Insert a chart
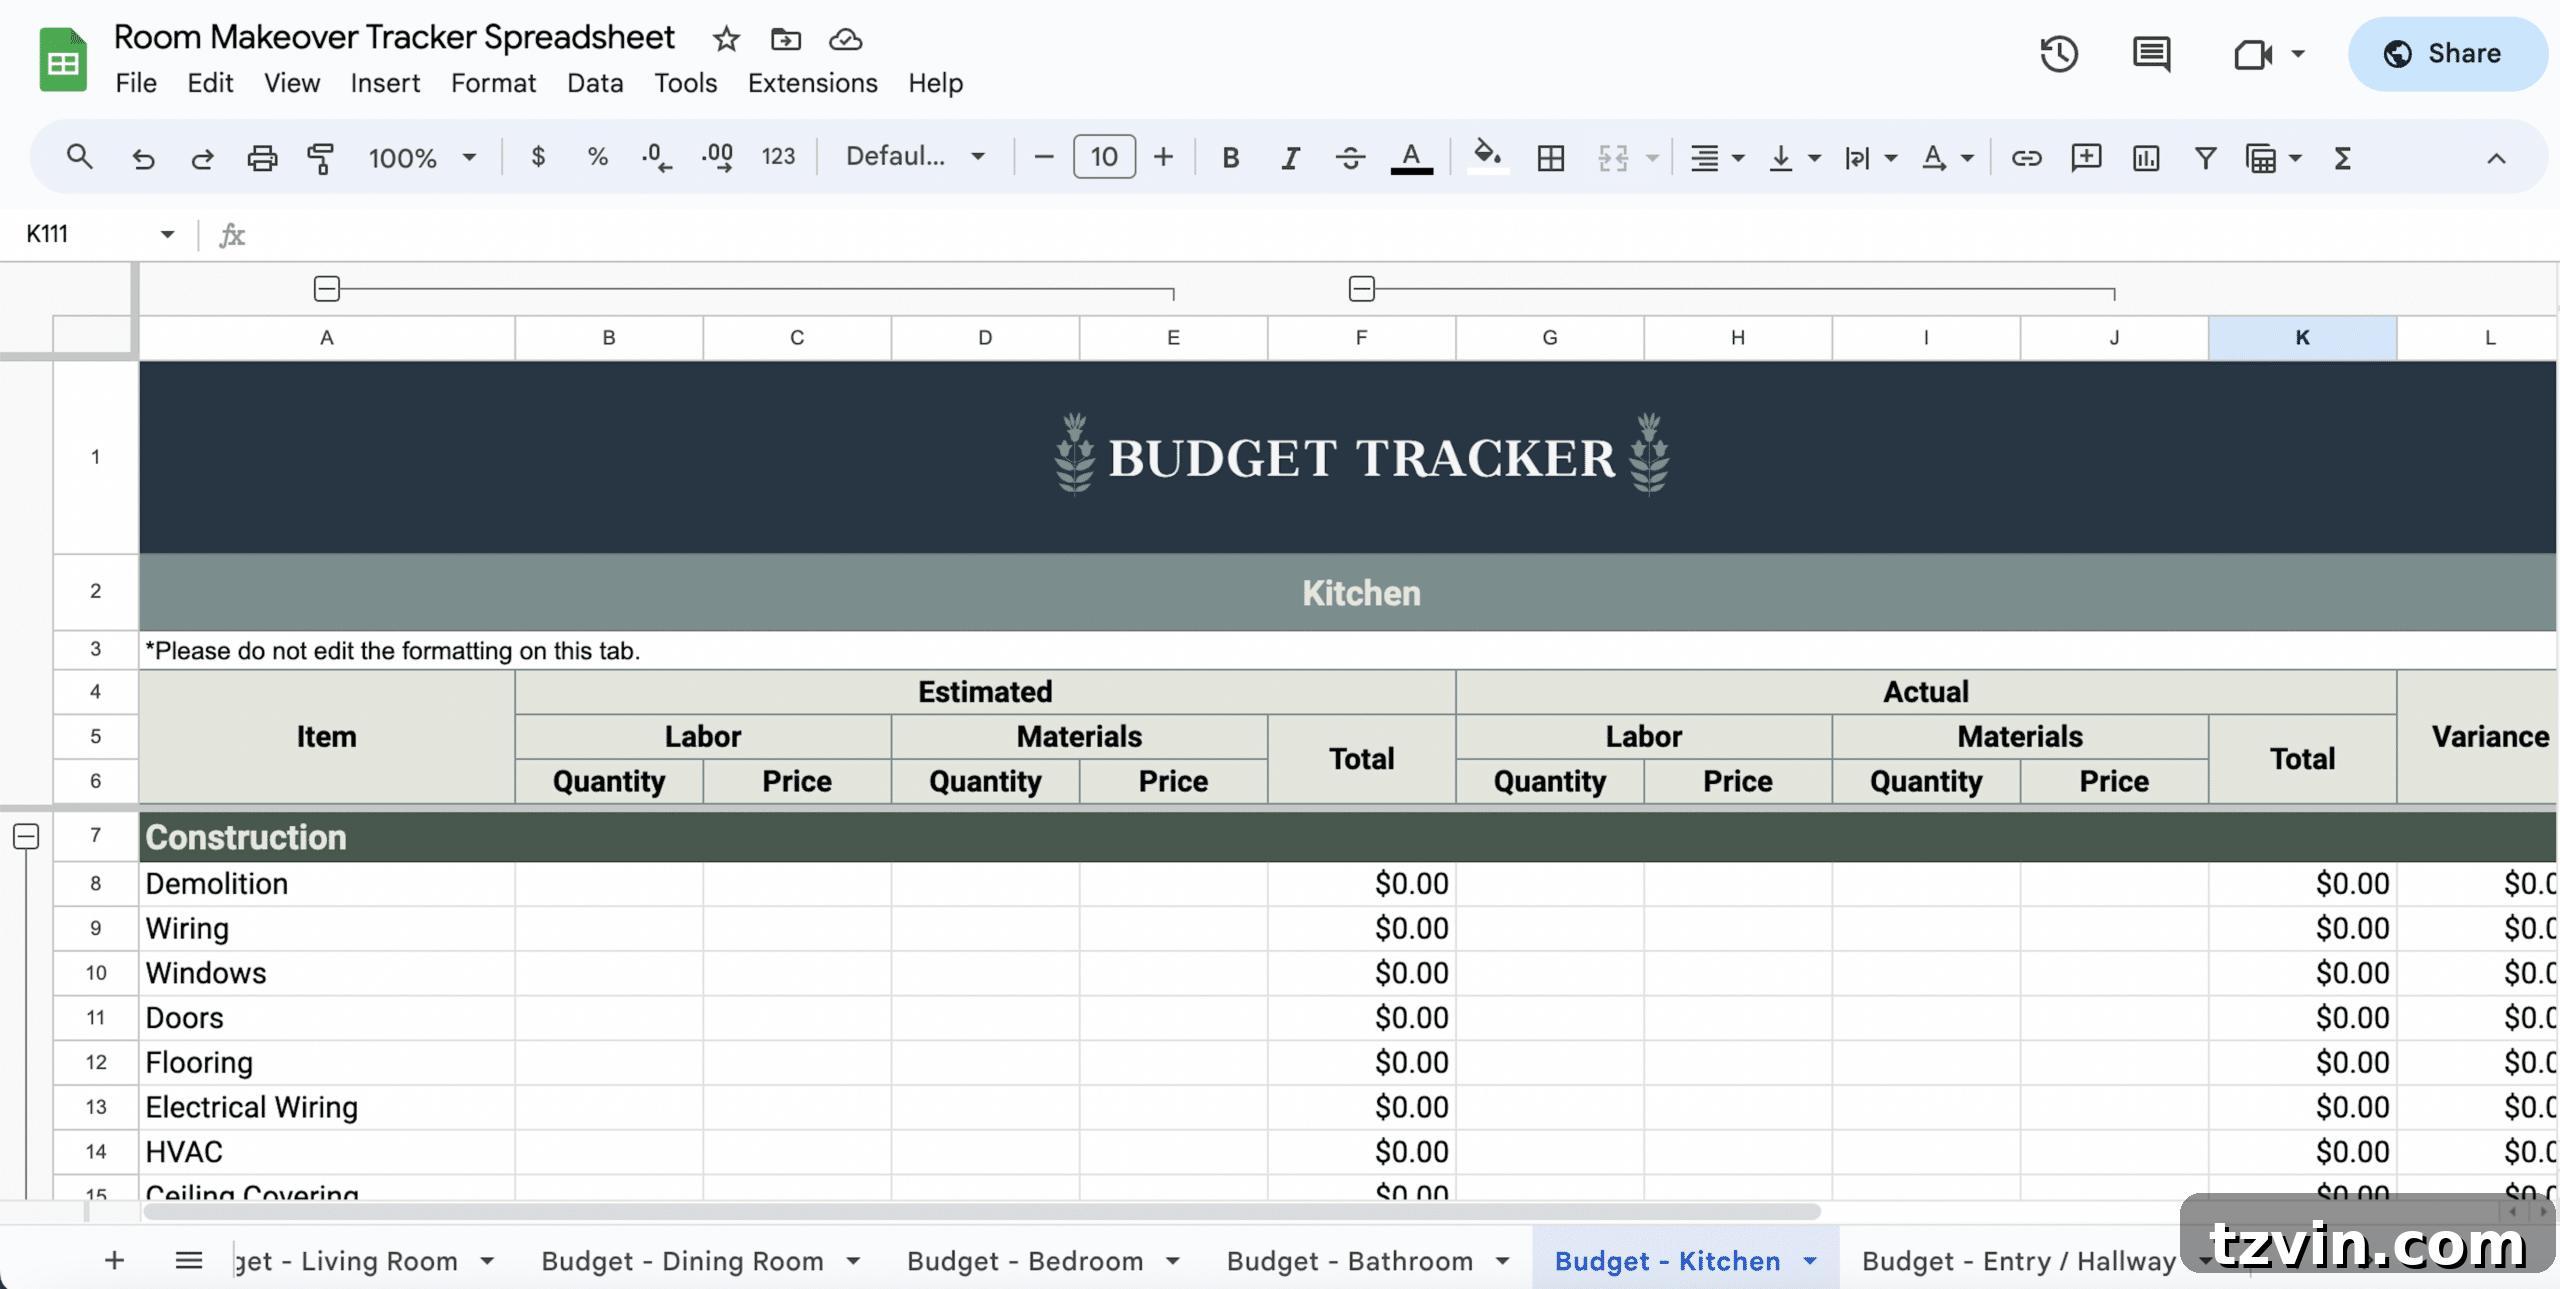2560x1289 pixels. click(2146, 158)
